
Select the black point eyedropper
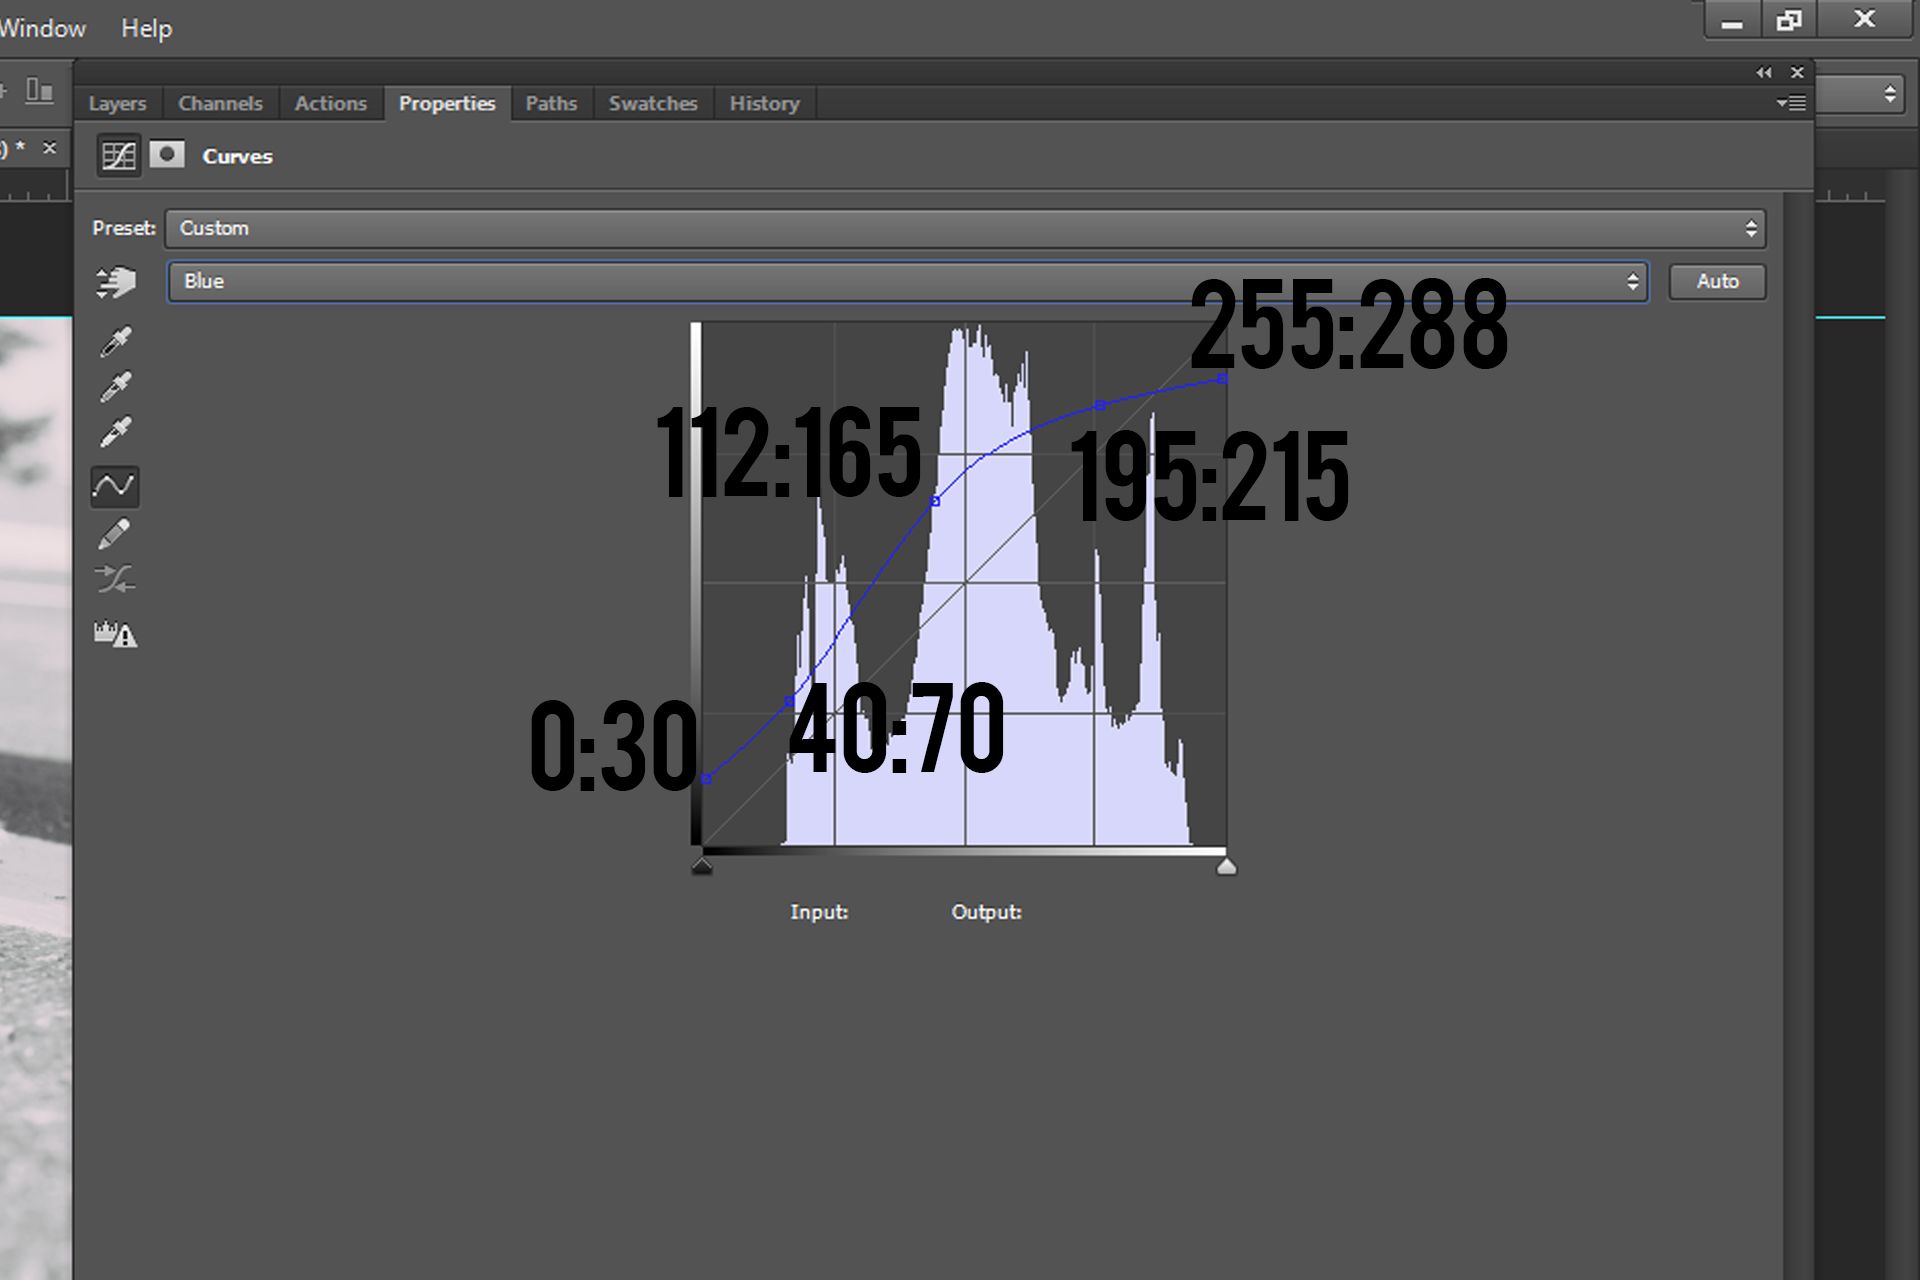116,342
